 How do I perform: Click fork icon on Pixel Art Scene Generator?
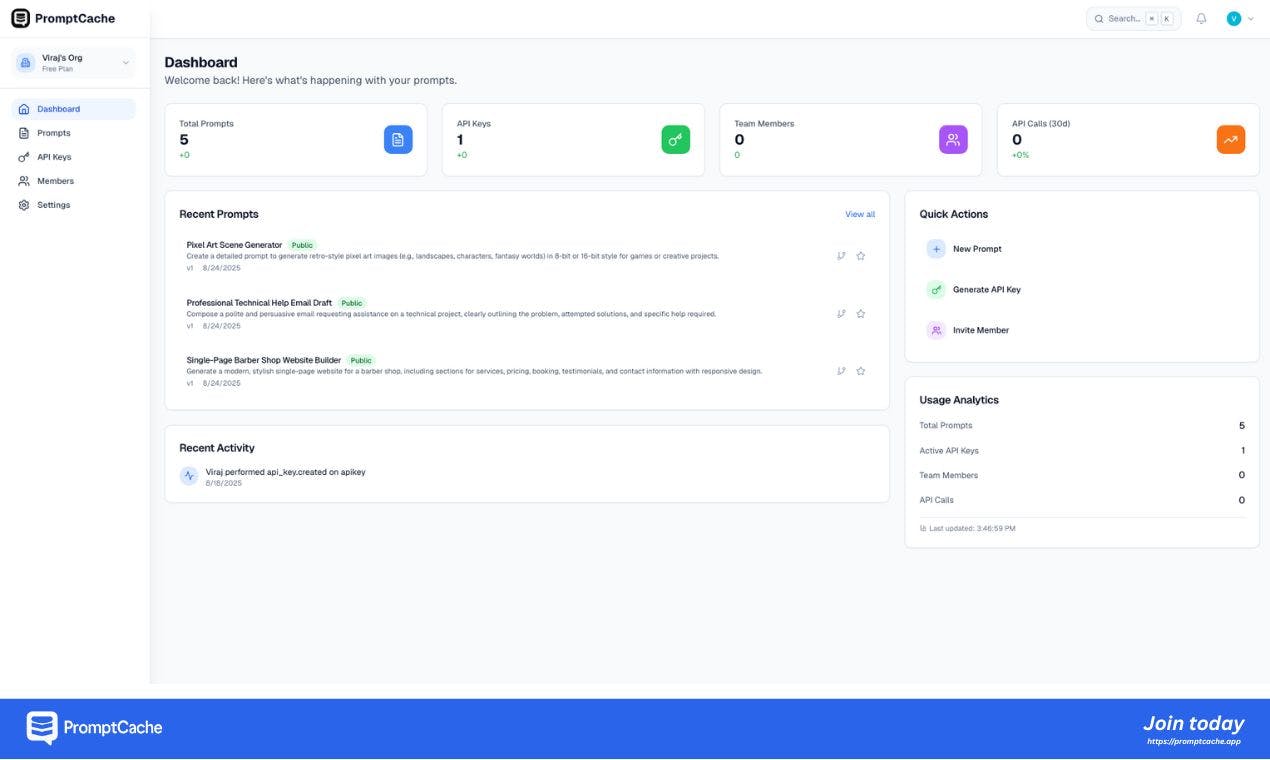pyautogui.click(x=841, y=256)
